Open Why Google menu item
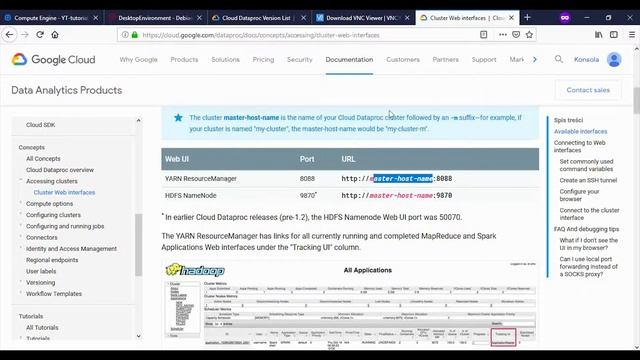Viewport: 640px width, 360px height. tap(138, 60)
